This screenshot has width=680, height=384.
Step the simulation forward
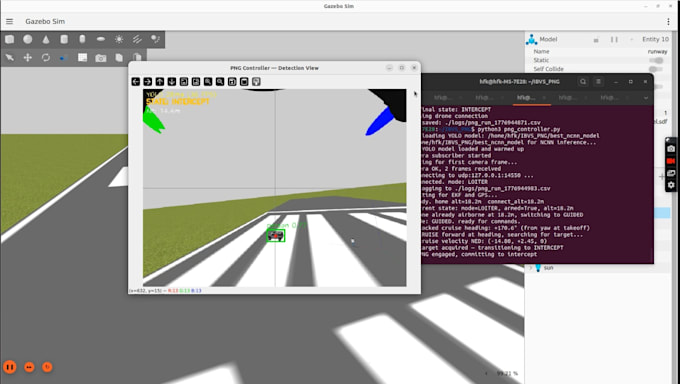[x=29, y=367]
